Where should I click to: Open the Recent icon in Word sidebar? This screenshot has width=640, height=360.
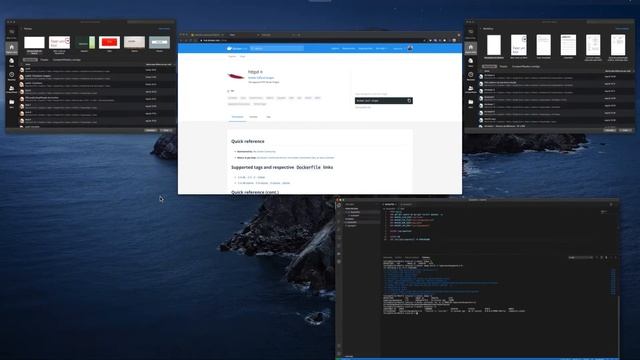coord(471,76)
